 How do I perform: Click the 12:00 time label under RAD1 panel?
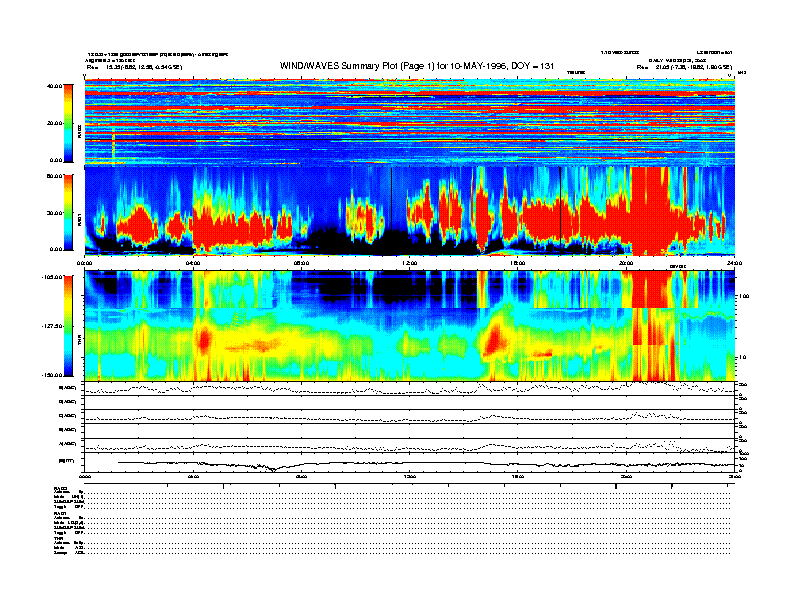click(410, 263)
